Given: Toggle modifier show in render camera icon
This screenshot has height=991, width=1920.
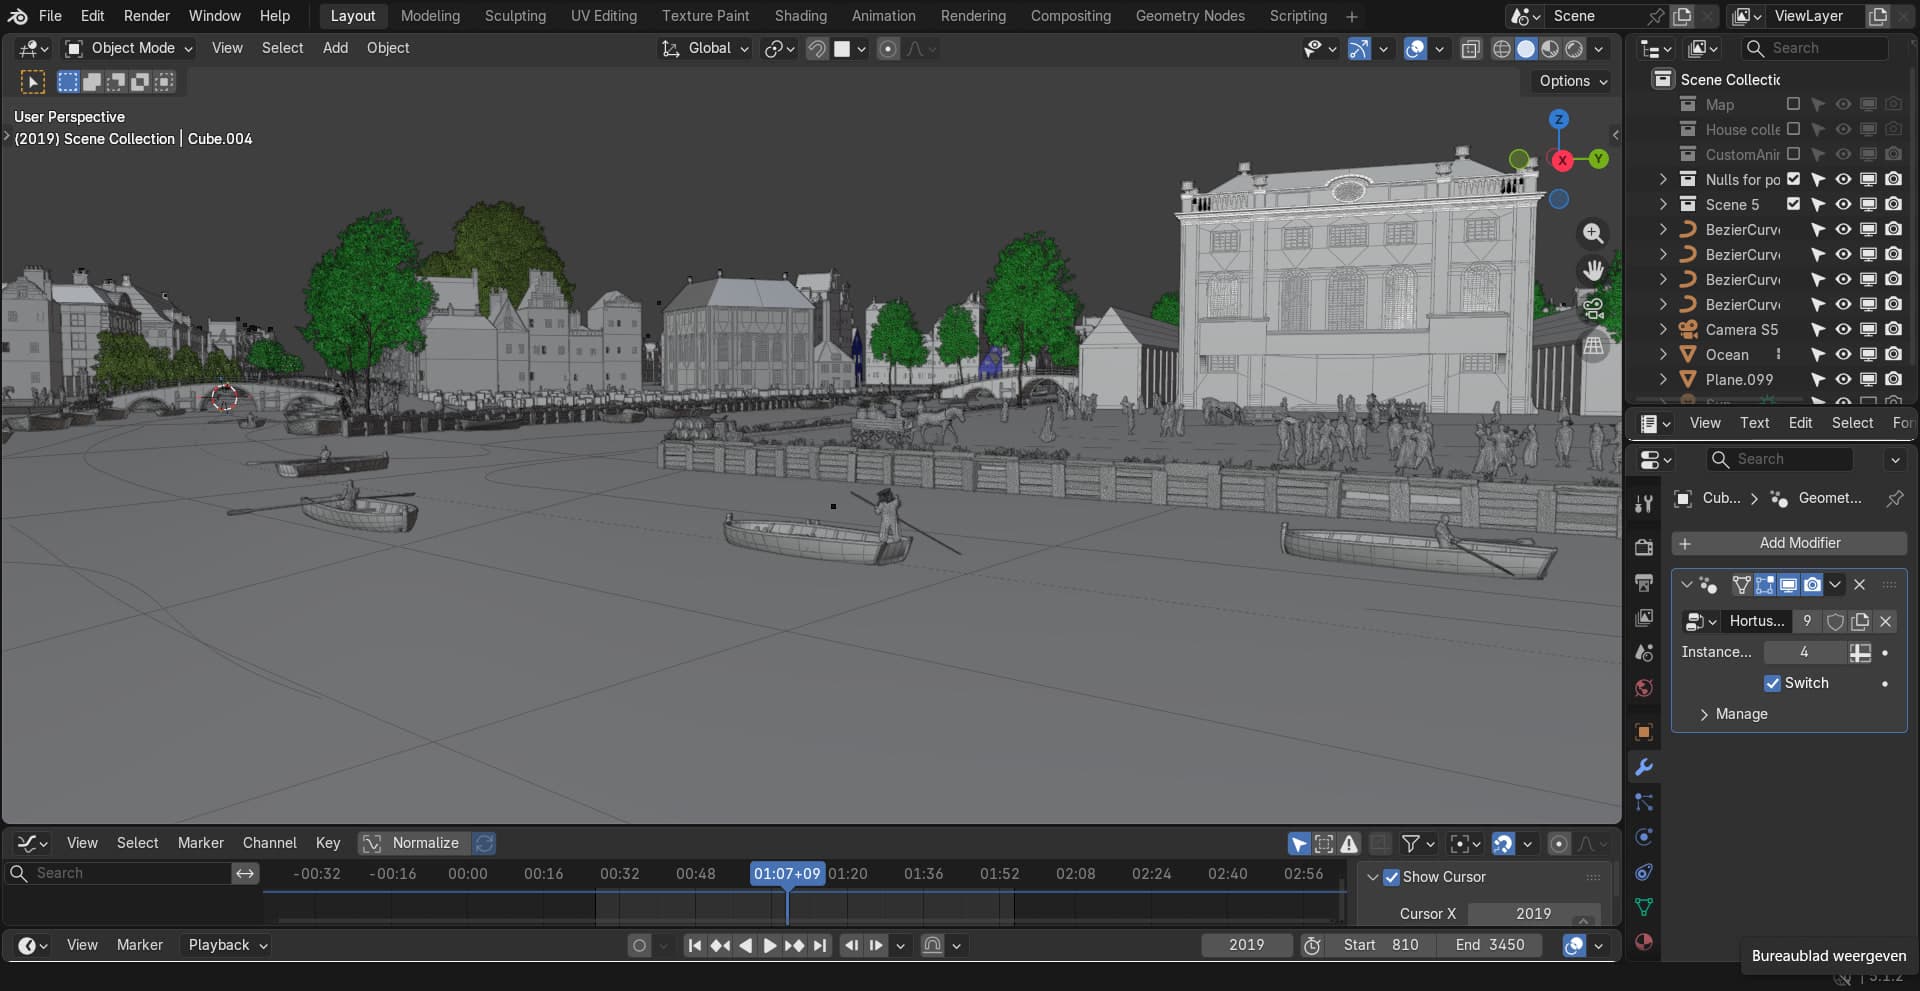Looking at the screenshot, I should coord(1812,585).
